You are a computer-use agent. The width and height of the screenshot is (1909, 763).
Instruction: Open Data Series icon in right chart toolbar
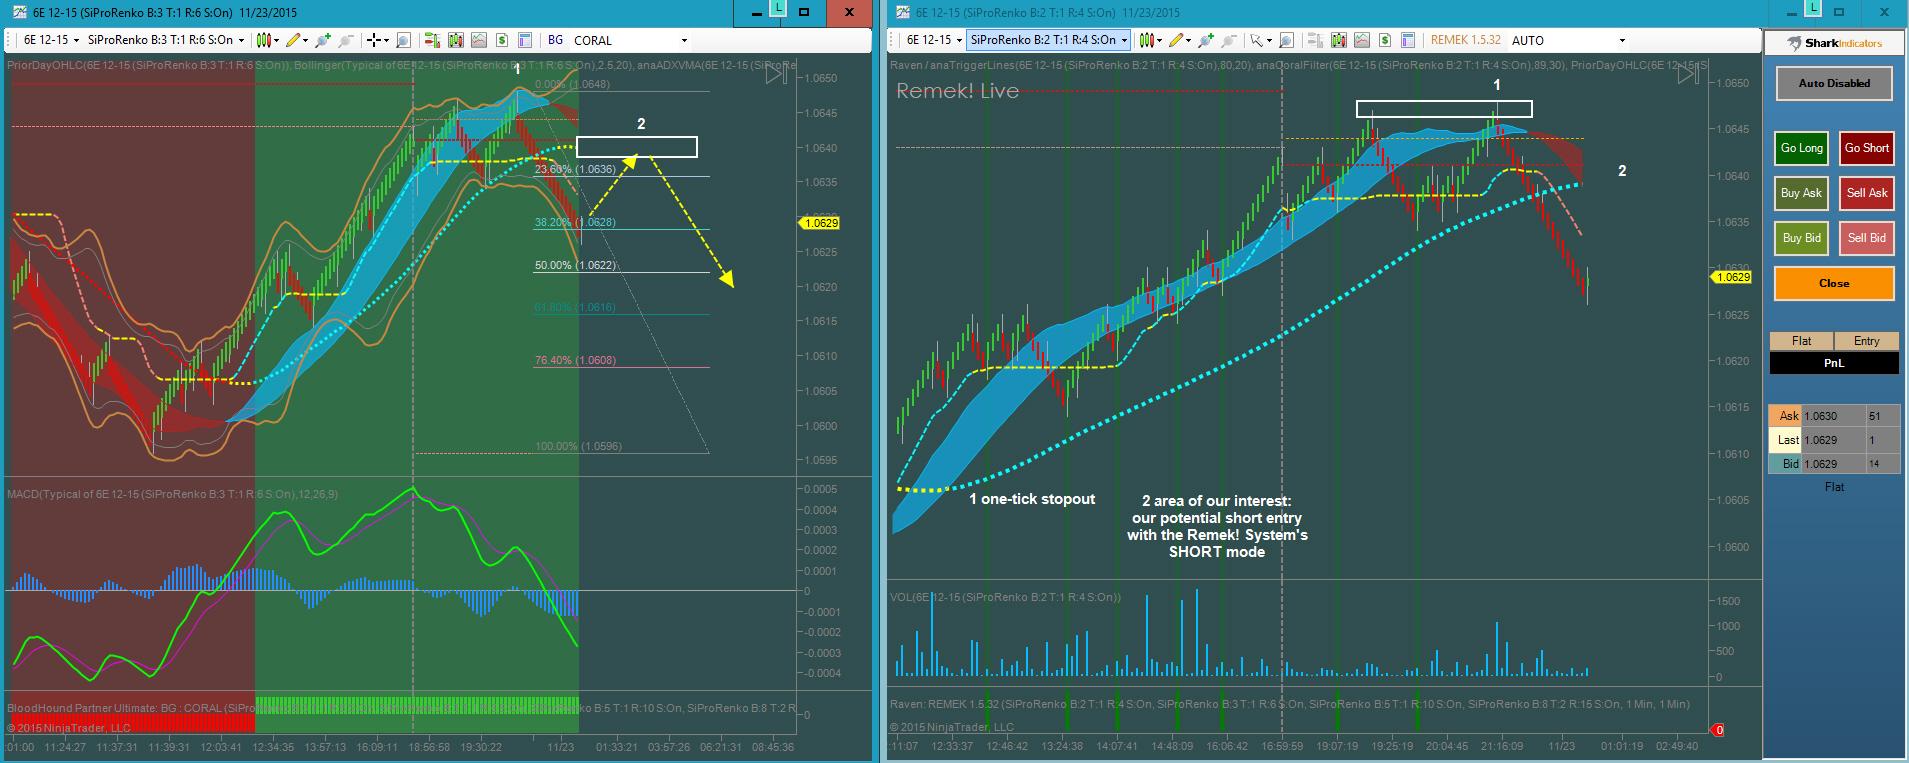(1339, 40)
